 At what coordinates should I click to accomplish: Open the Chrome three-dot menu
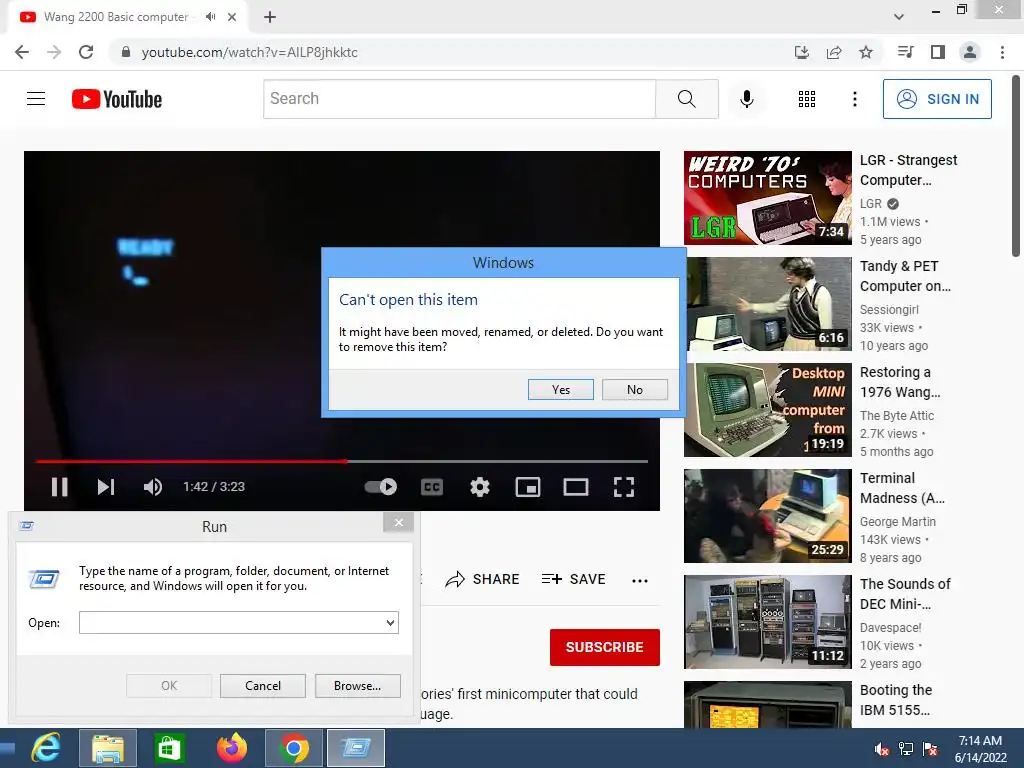1002,52
